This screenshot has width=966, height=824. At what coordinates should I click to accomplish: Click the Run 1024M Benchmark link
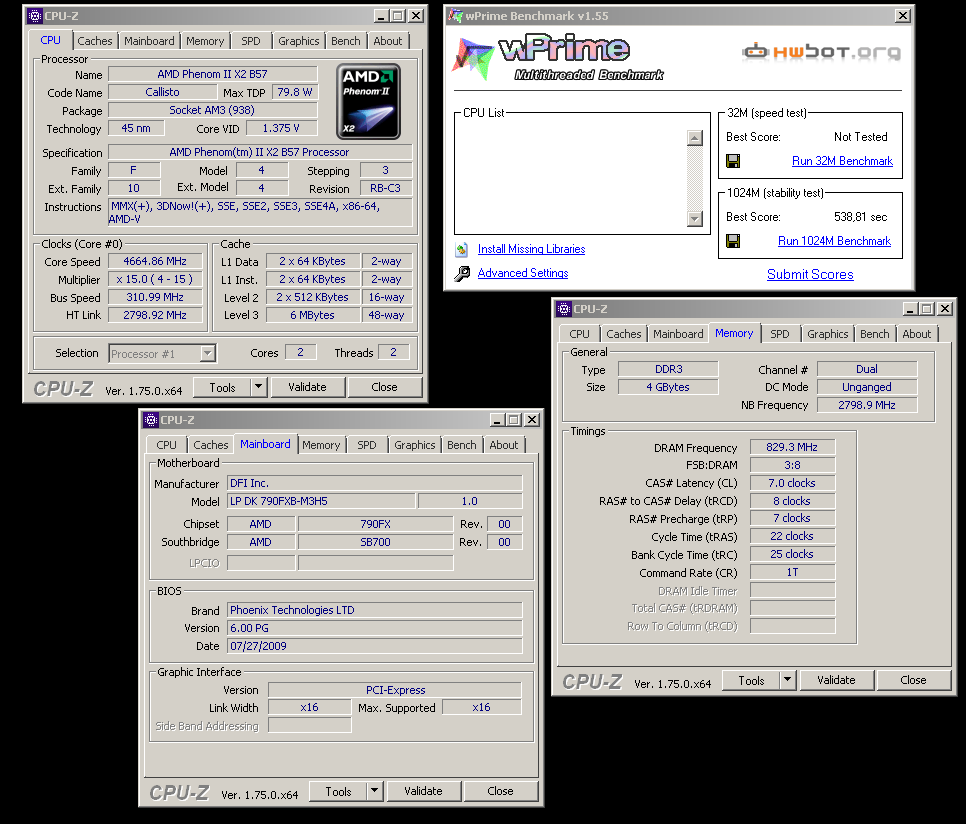coord(834,241)
